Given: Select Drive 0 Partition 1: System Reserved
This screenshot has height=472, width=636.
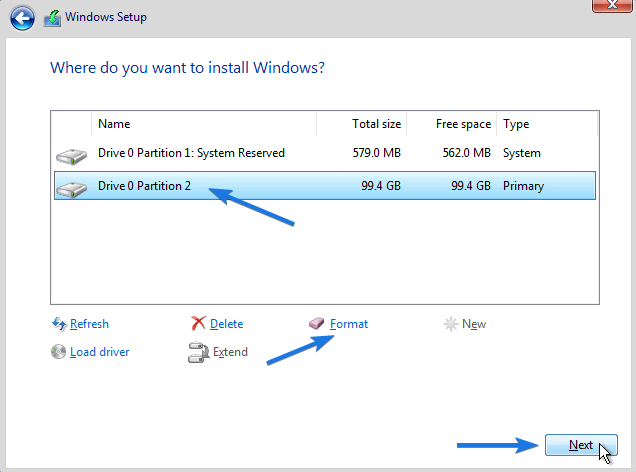Looking at the screenshot, I should pos(324,153).
